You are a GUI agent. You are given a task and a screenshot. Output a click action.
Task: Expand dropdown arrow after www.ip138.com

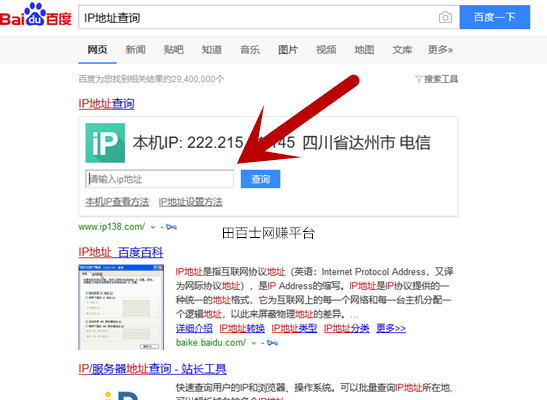[x=153, y=227]
